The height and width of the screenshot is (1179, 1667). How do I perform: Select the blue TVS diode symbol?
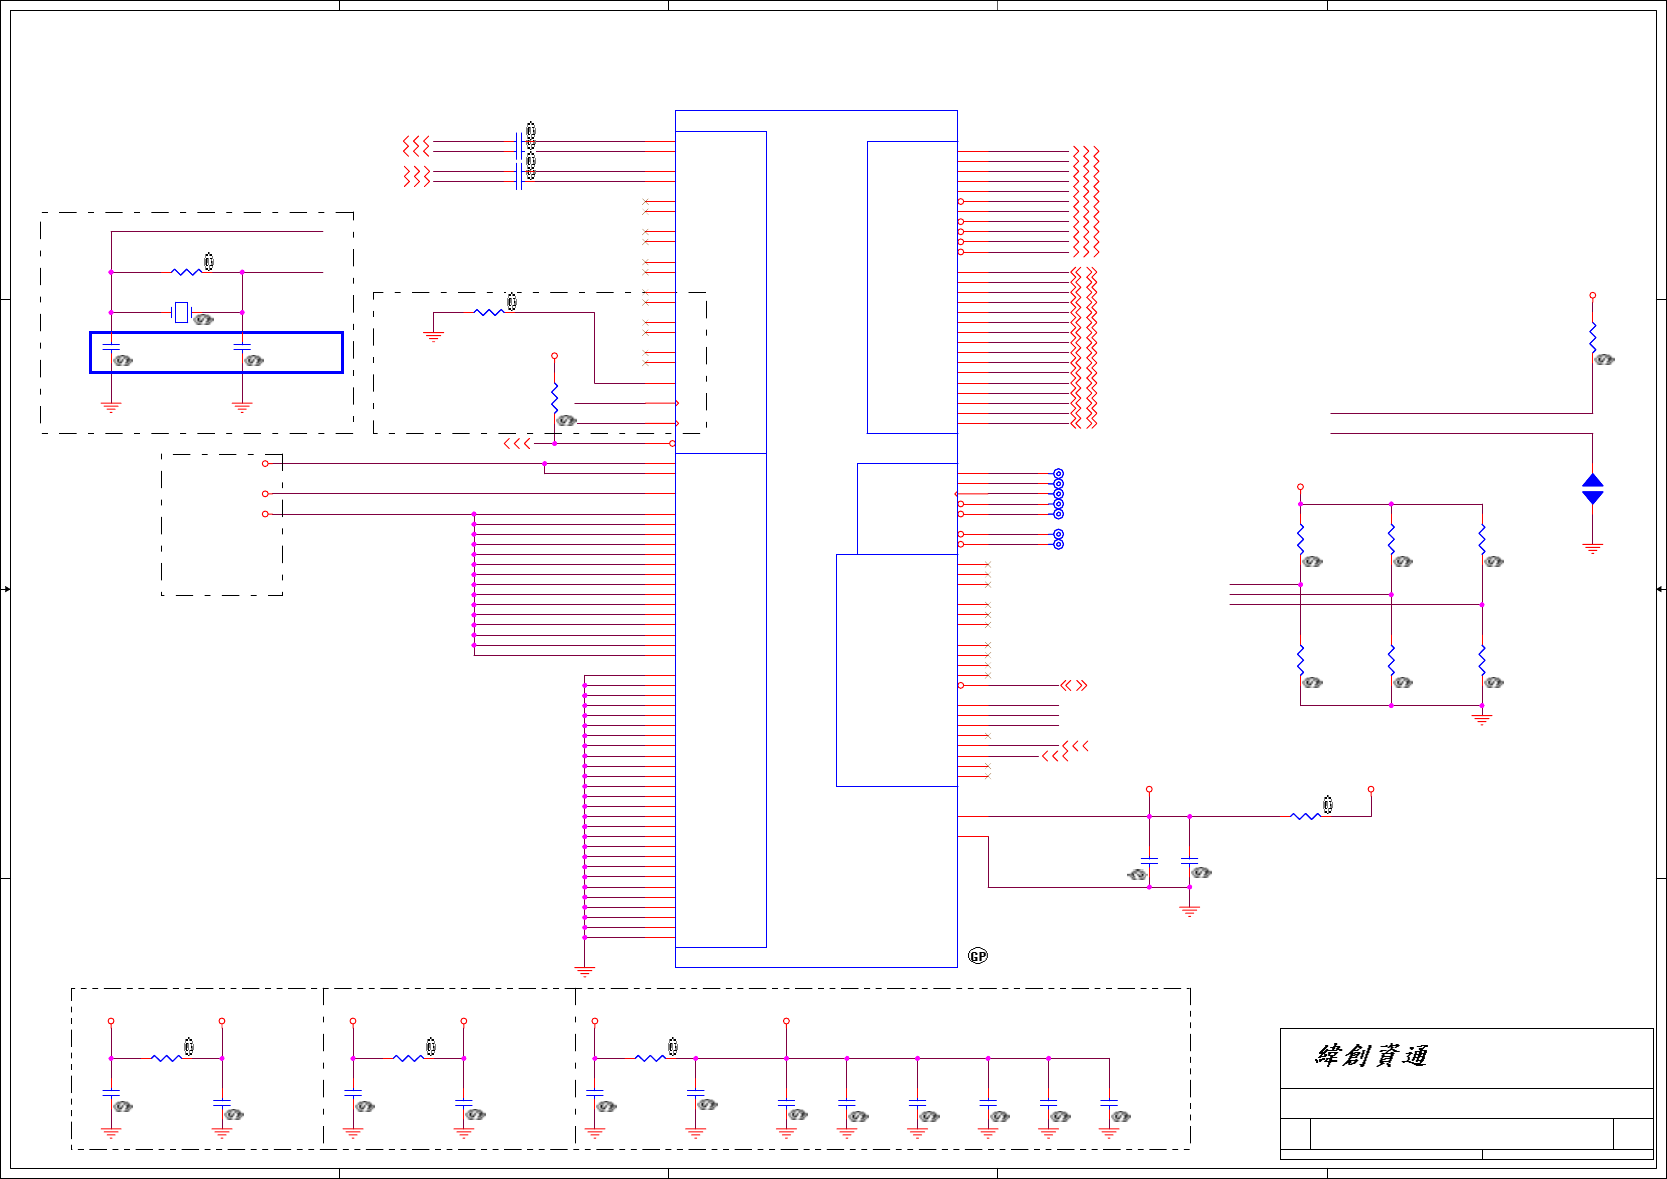pos(1592,489)
